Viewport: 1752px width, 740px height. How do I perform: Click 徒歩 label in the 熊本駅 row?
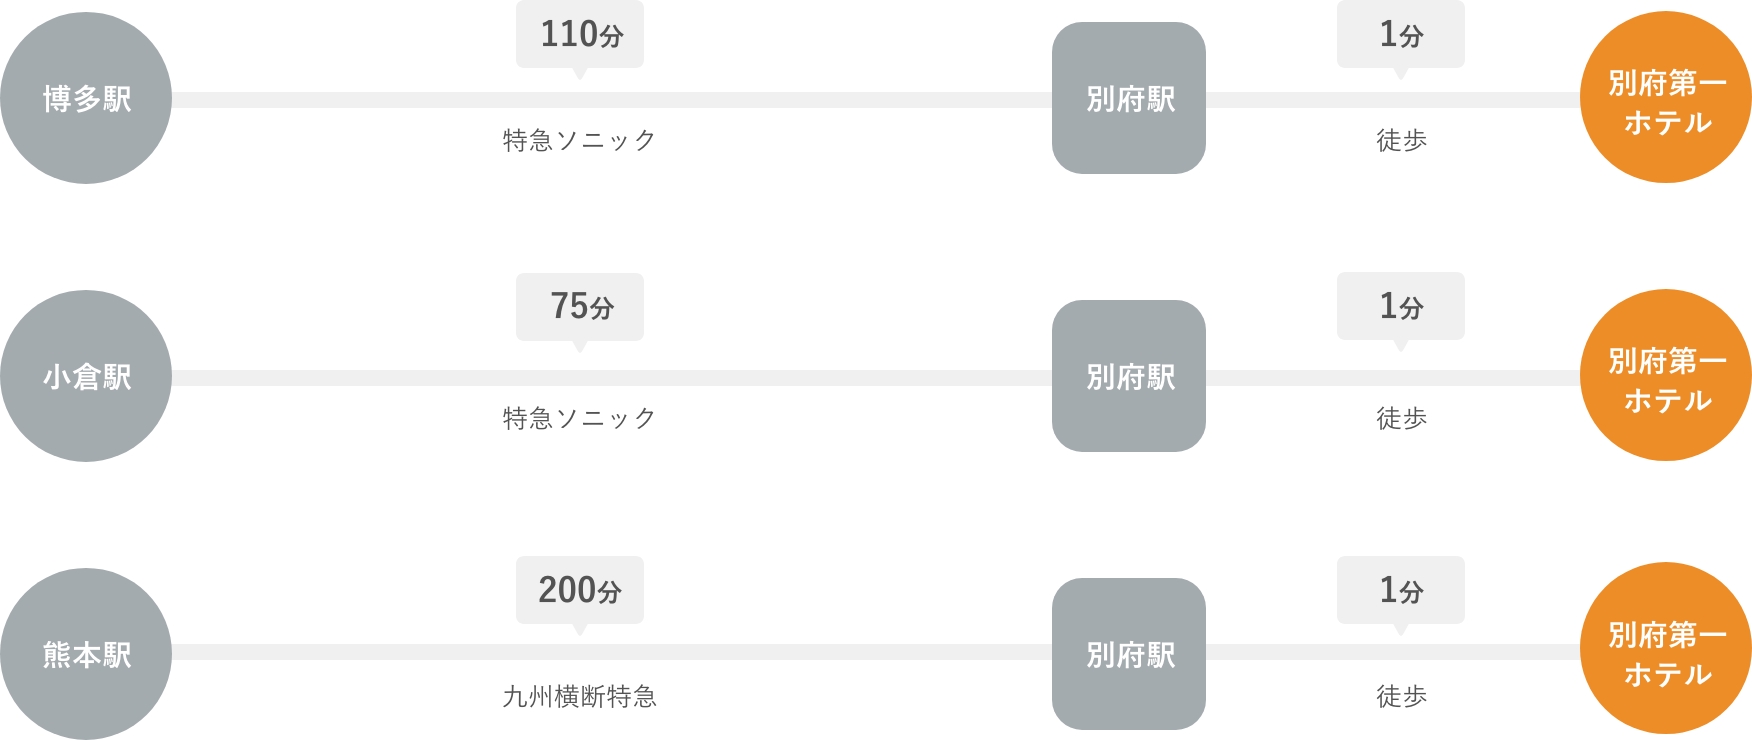1401,696
